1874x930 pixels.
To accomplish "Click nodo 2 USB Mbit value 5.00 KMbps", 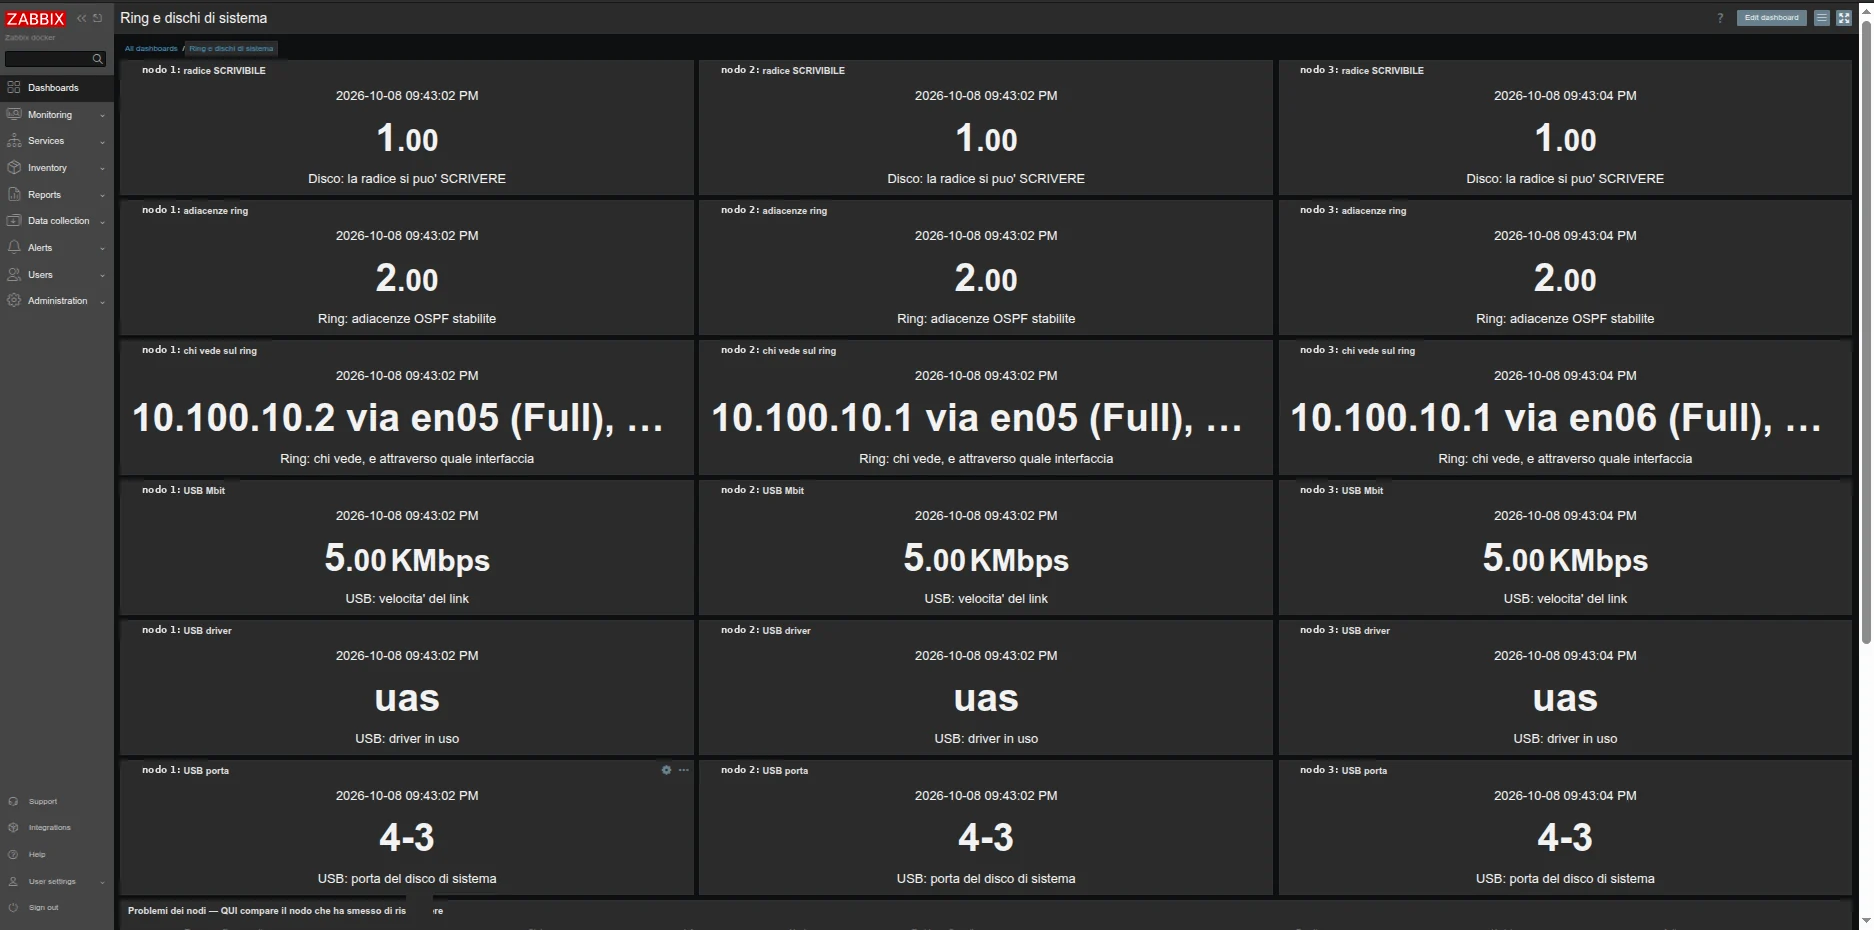I will click(986, 559).
